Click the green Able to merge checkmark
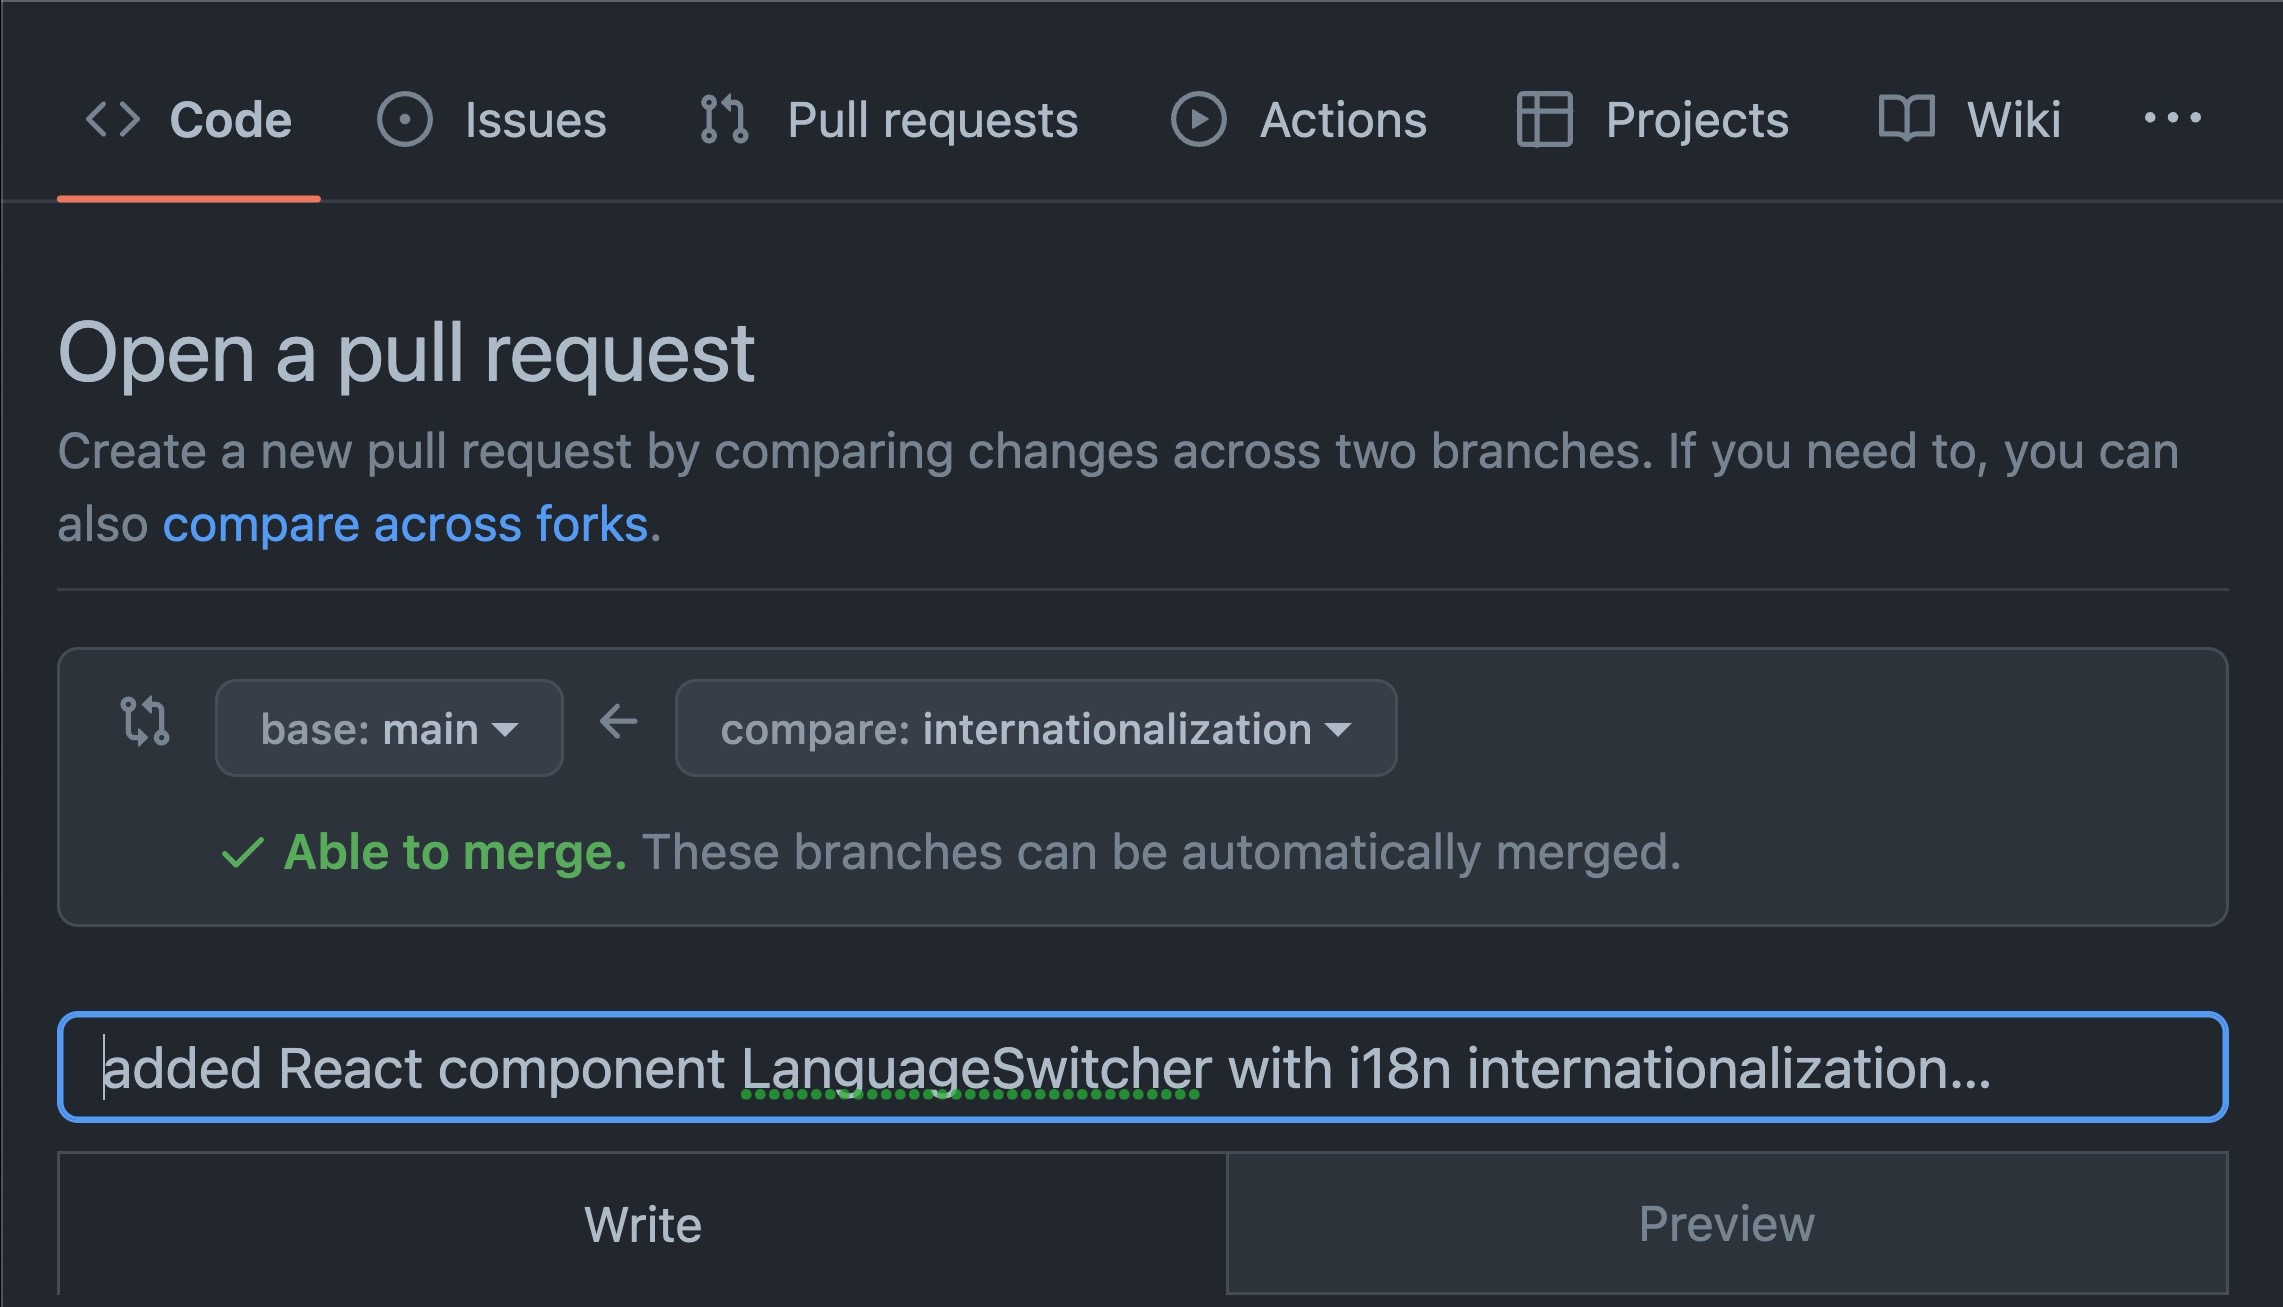 coord(242,853)
